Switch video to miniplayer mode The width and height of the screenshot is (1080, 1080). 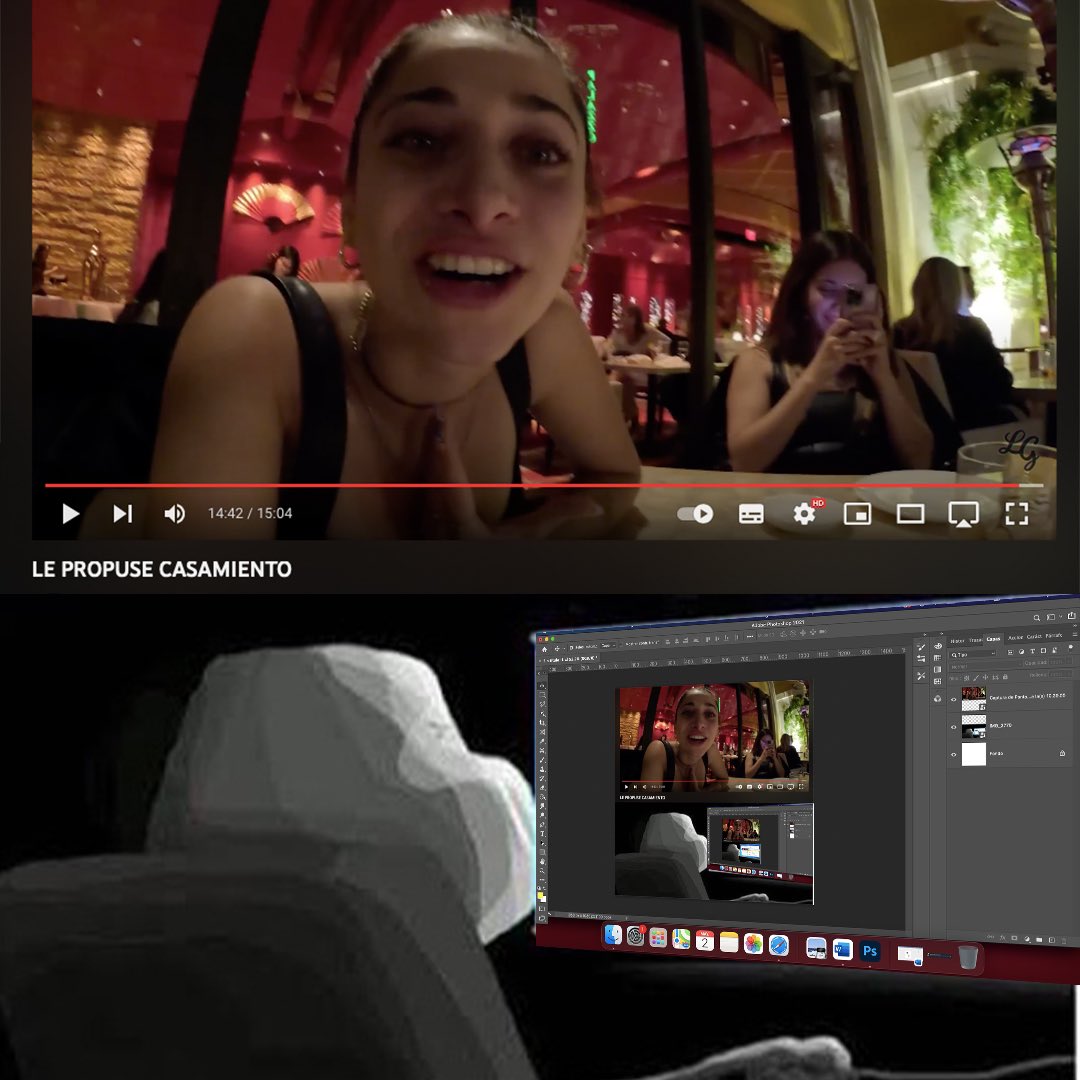coord(858,513)
